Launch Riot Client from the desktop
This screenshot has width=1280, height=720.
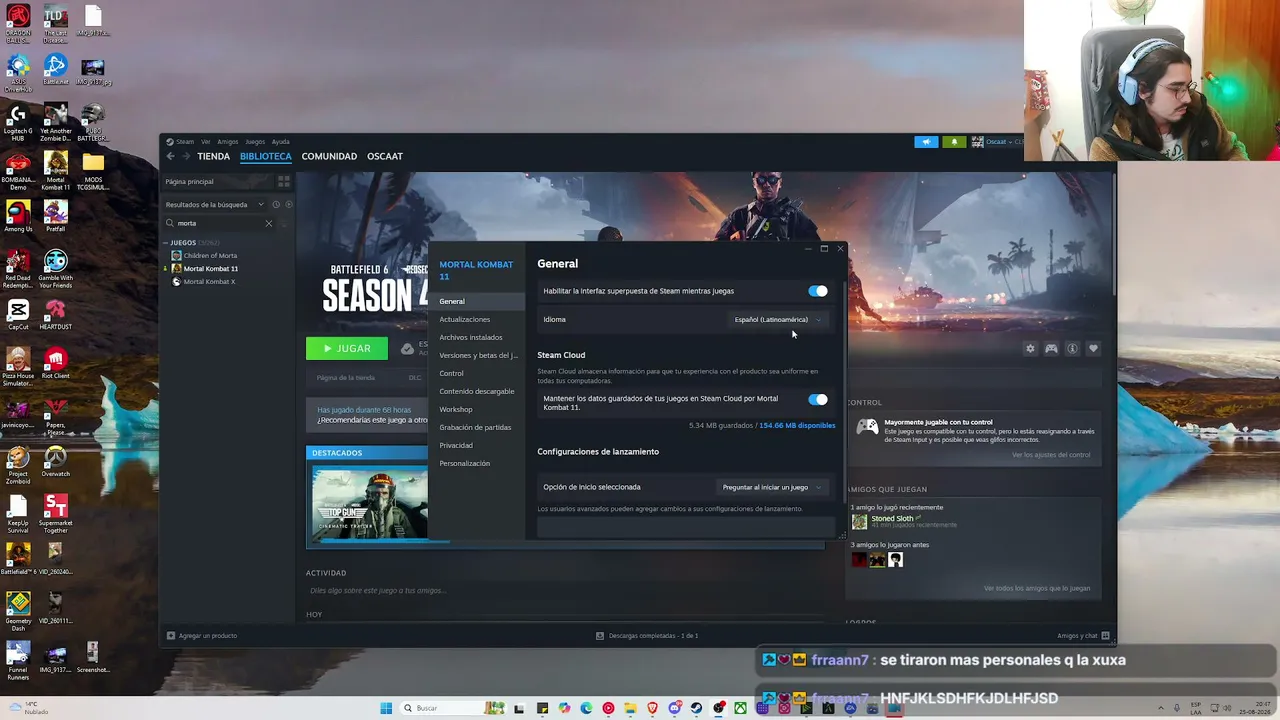(x=55, y=363)
